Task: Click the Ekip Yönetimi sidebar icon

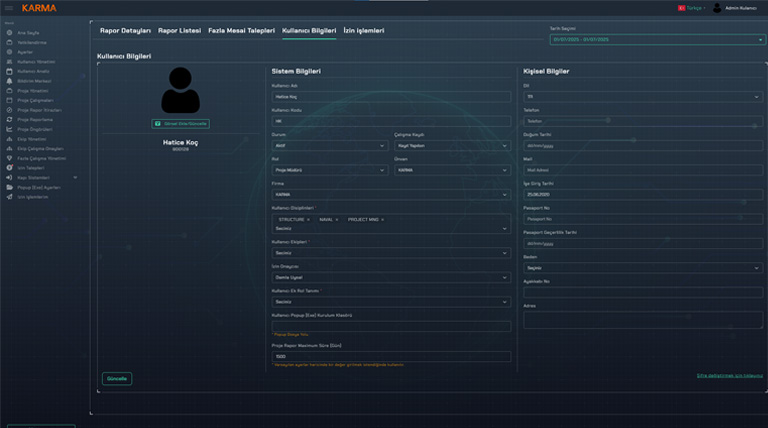Action: point(9,139)
